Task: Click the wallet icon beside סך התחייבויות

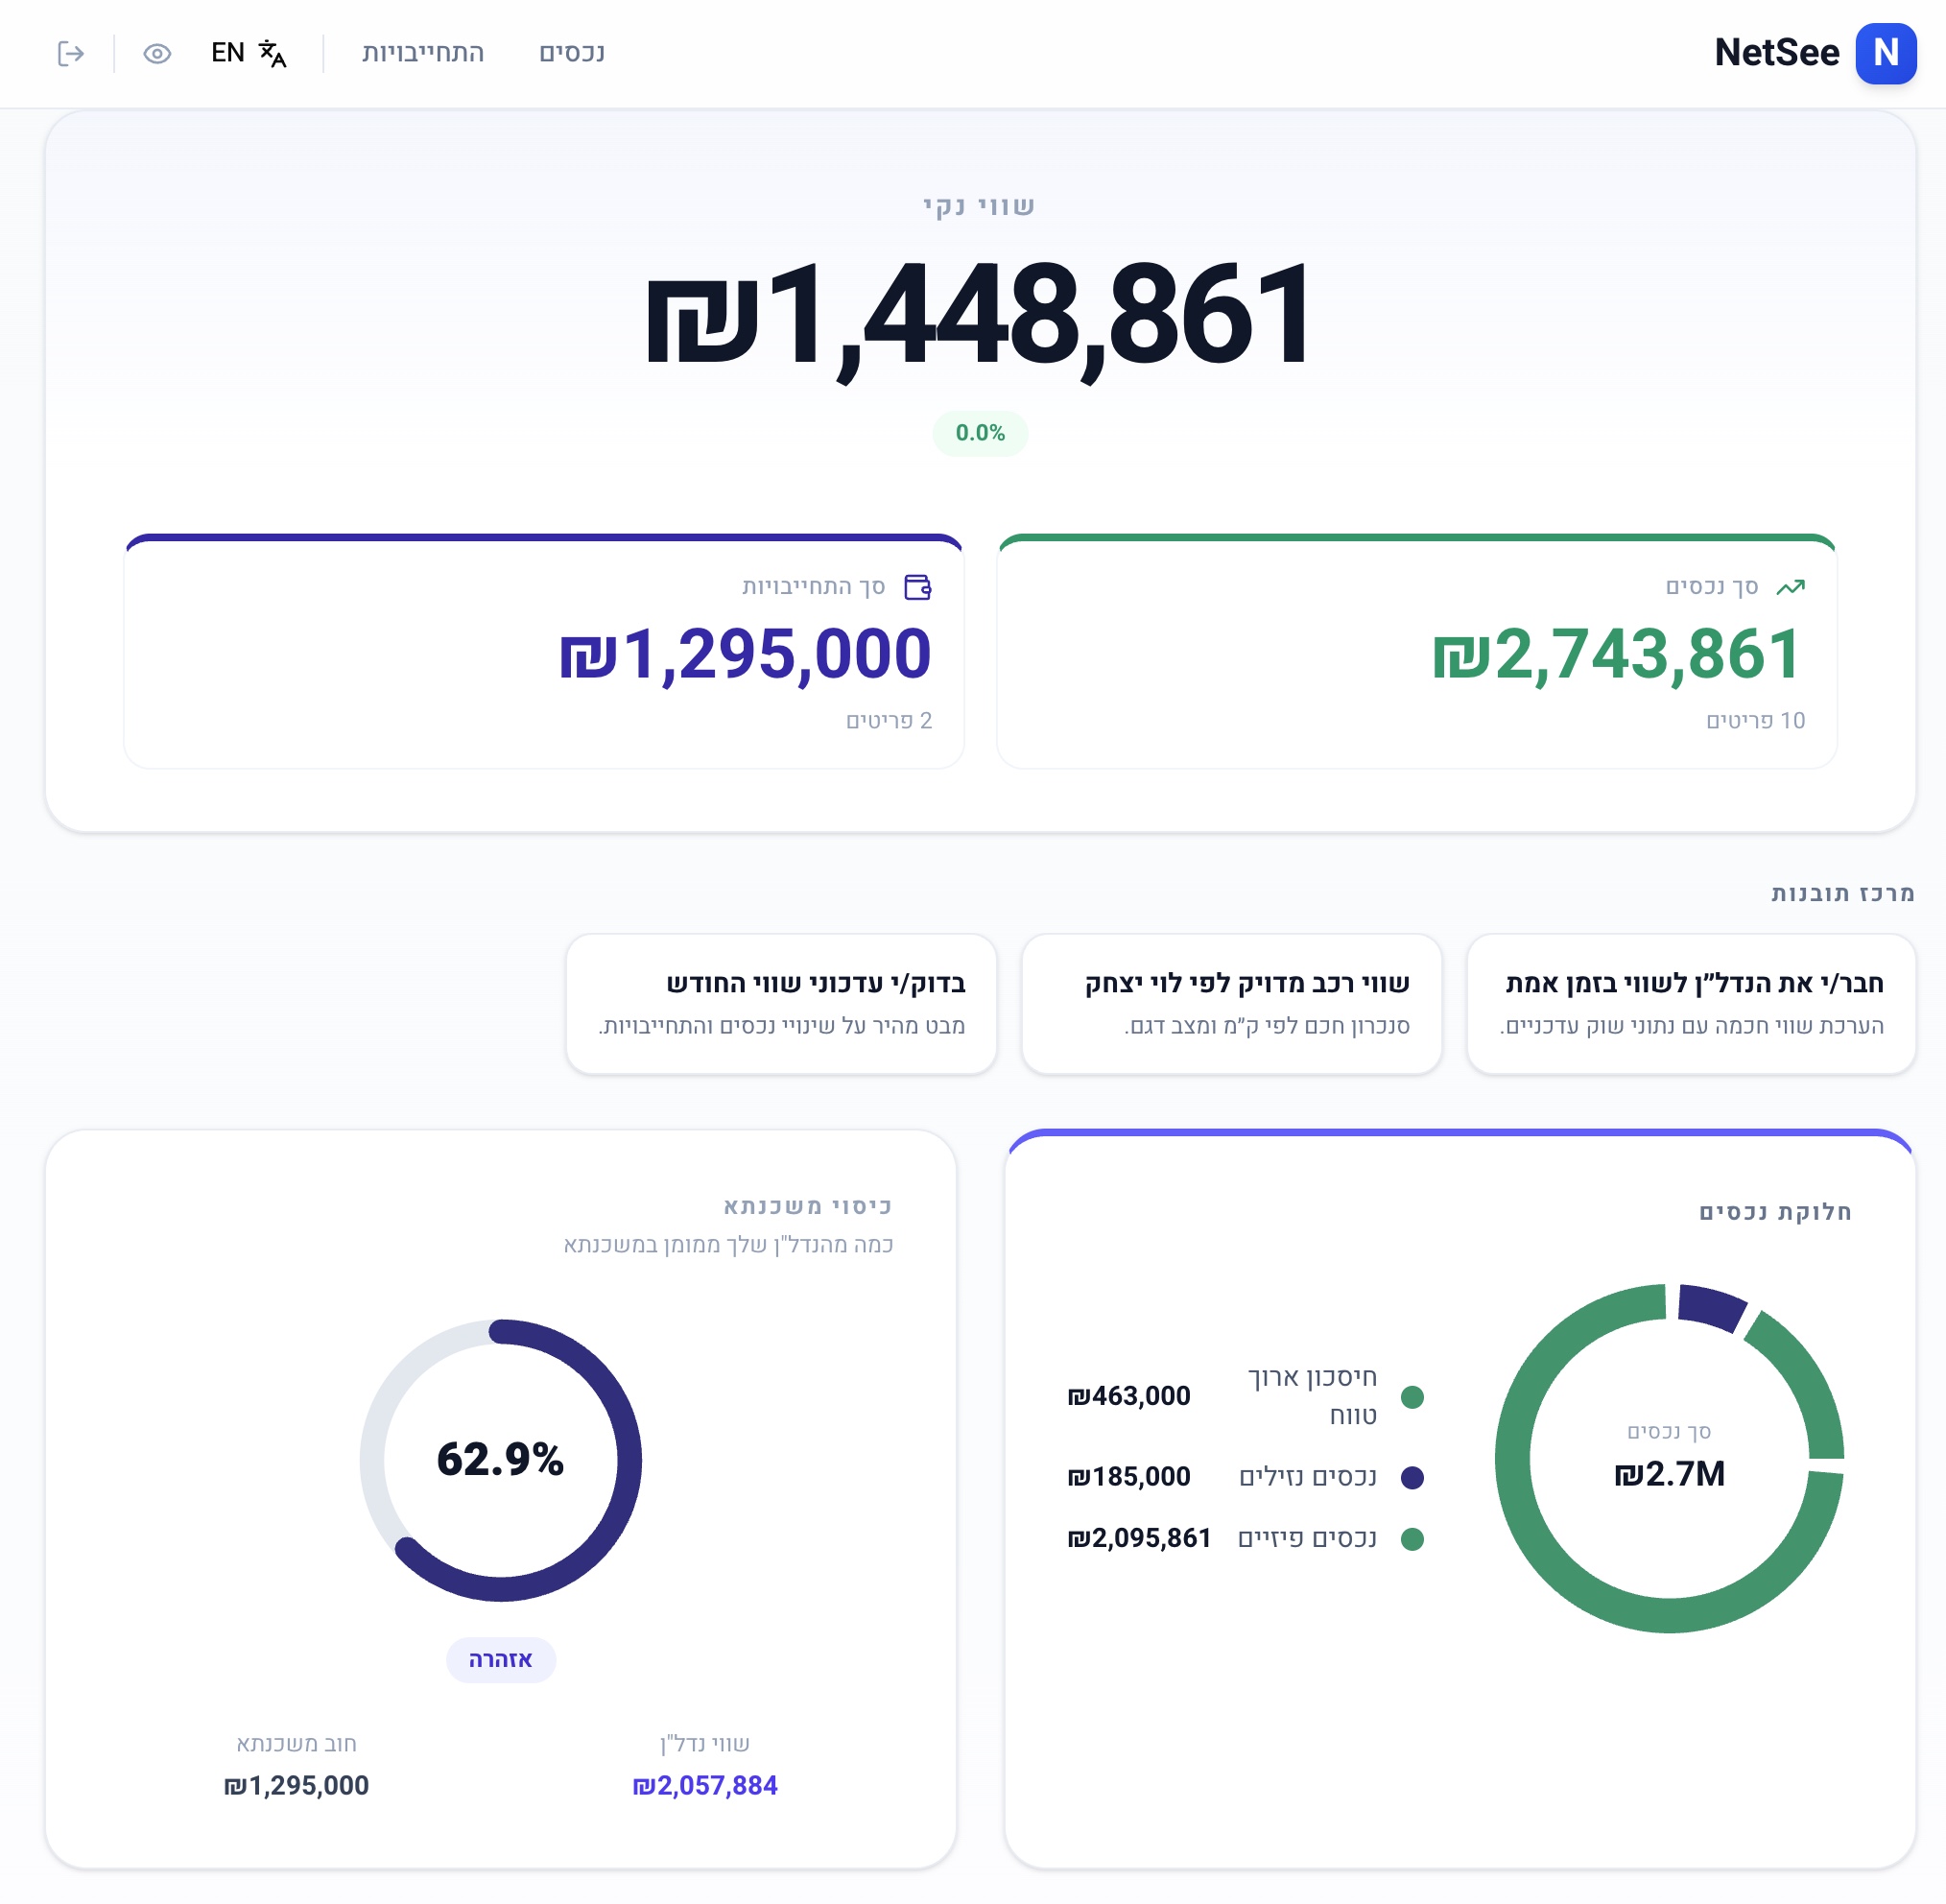Action: click(x=917, y=587)
